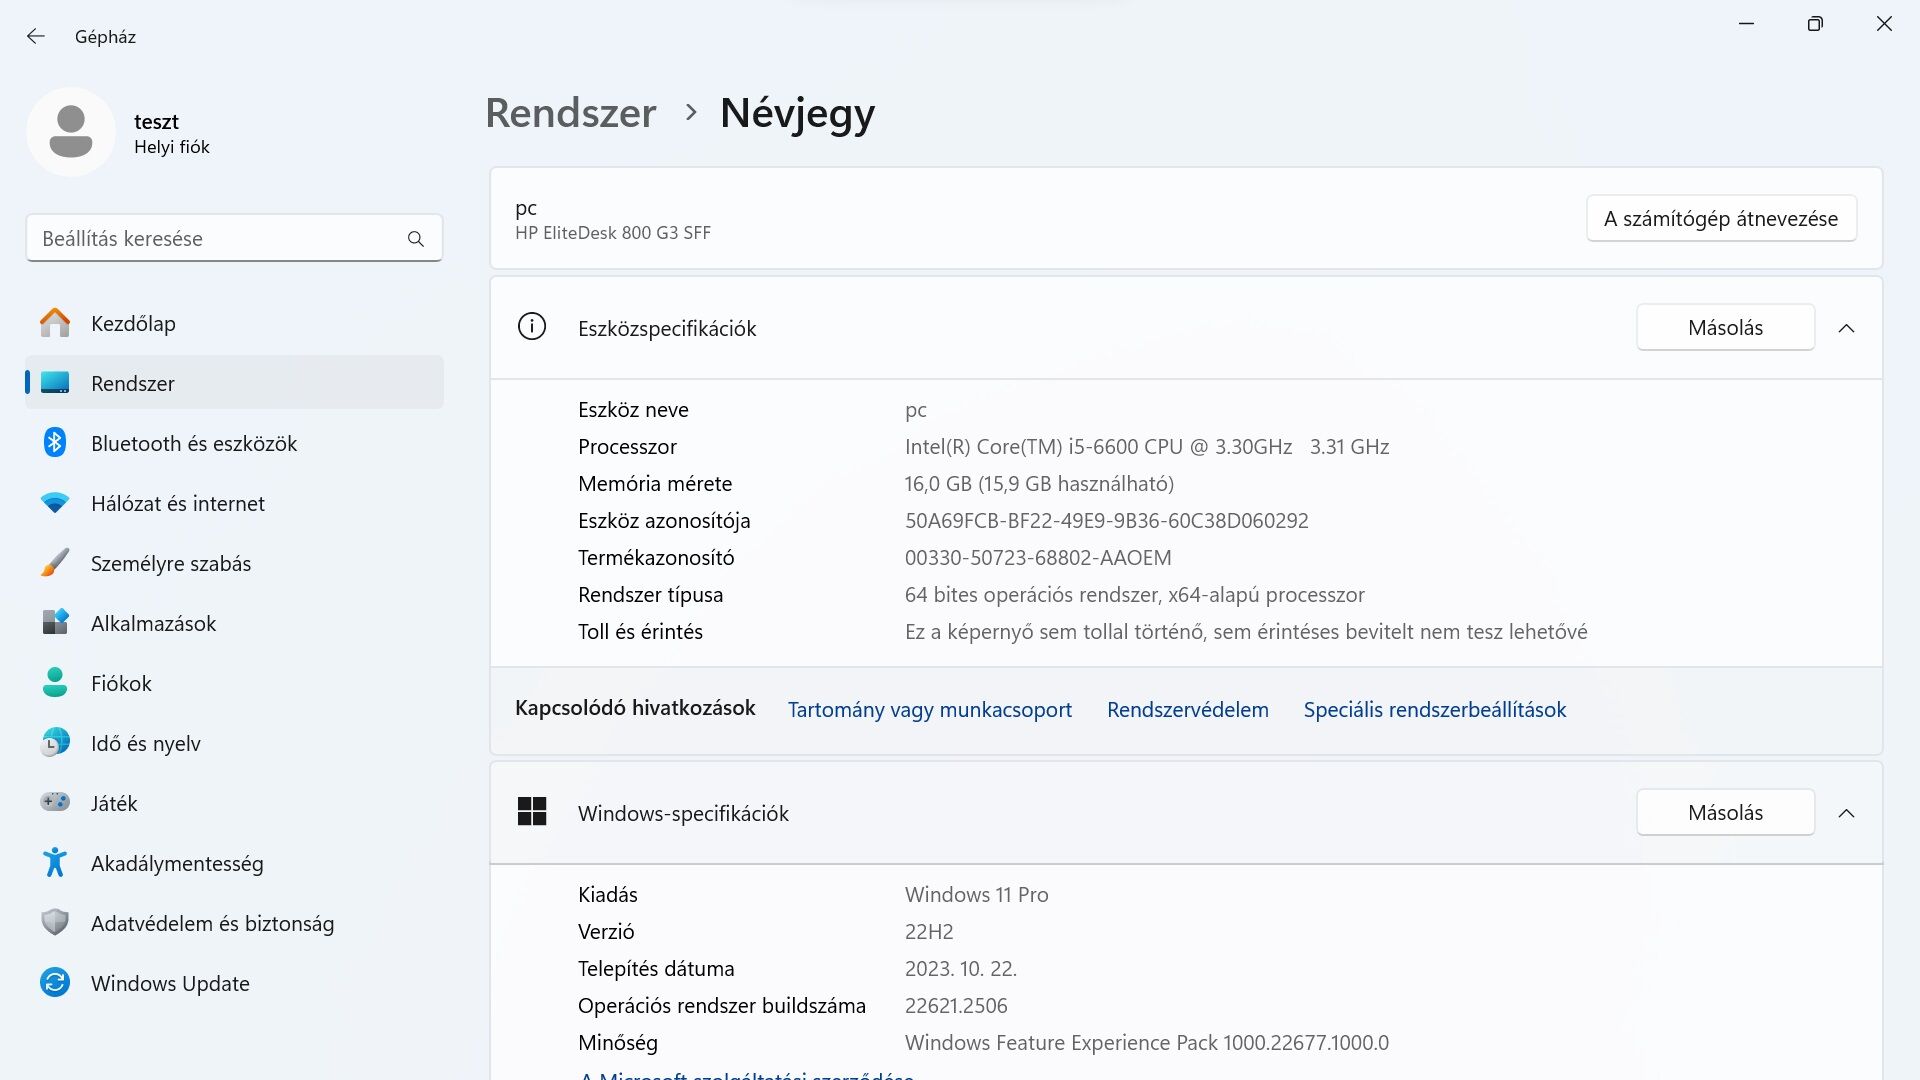Click the Alkalmazások apps icon
This screenshot has height=1080, width=1920.
[x=55, y=622]
